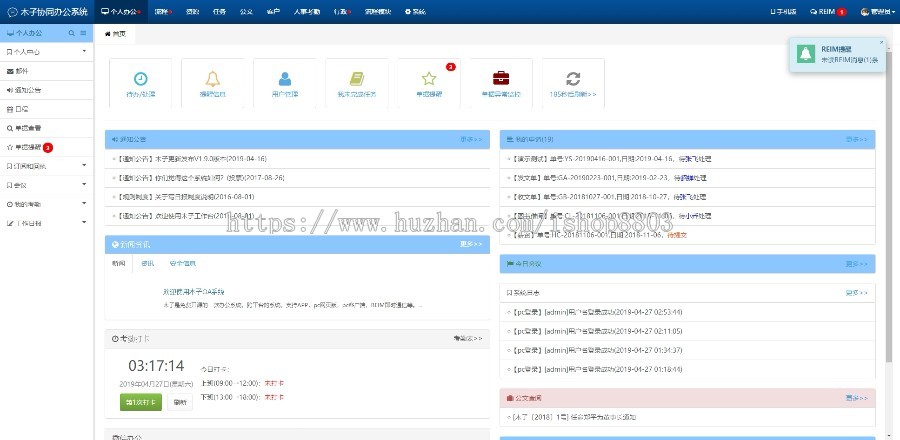The image size is (900, 440).
Task: Open the gear 系统 top menu
Action: tap(415, 11)
